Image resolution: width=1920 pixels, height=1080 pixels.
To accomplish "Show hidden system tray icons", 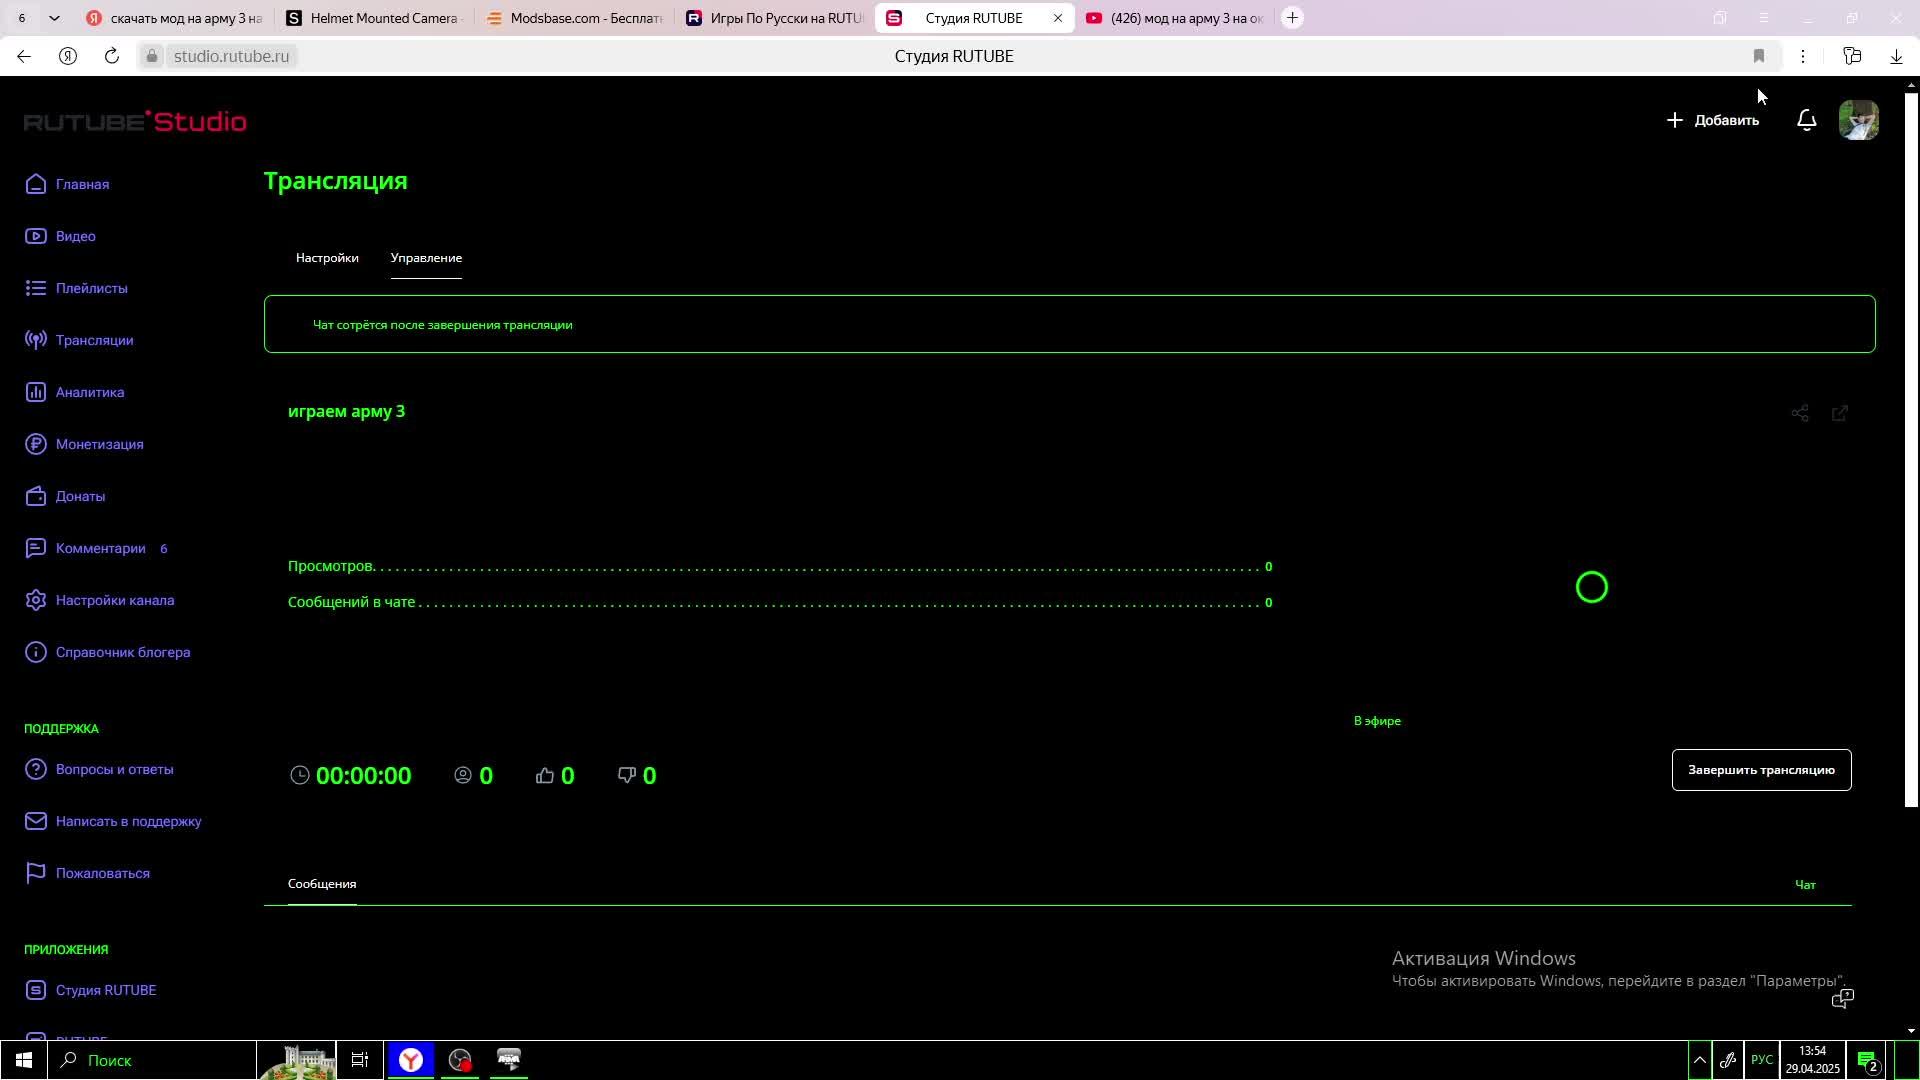I will [1699, 1060].
